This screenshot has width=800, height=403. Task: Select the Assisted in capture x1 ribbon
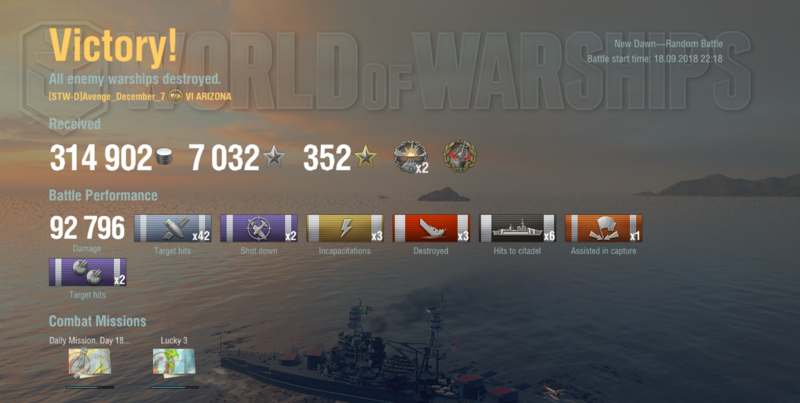pyautogui.click(x=604, y=228)
